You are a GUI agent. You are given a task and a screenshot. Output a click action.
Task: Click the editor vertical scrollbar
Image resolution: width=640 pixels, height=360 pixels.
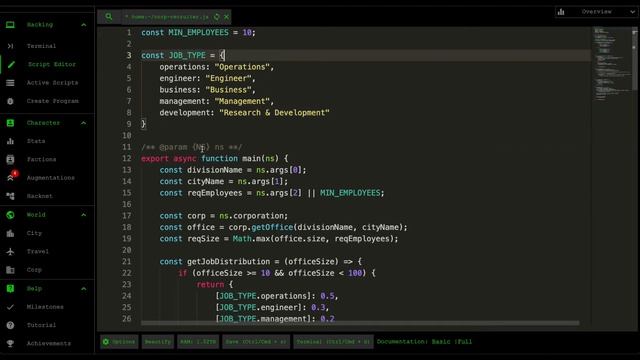click(635, 59)
